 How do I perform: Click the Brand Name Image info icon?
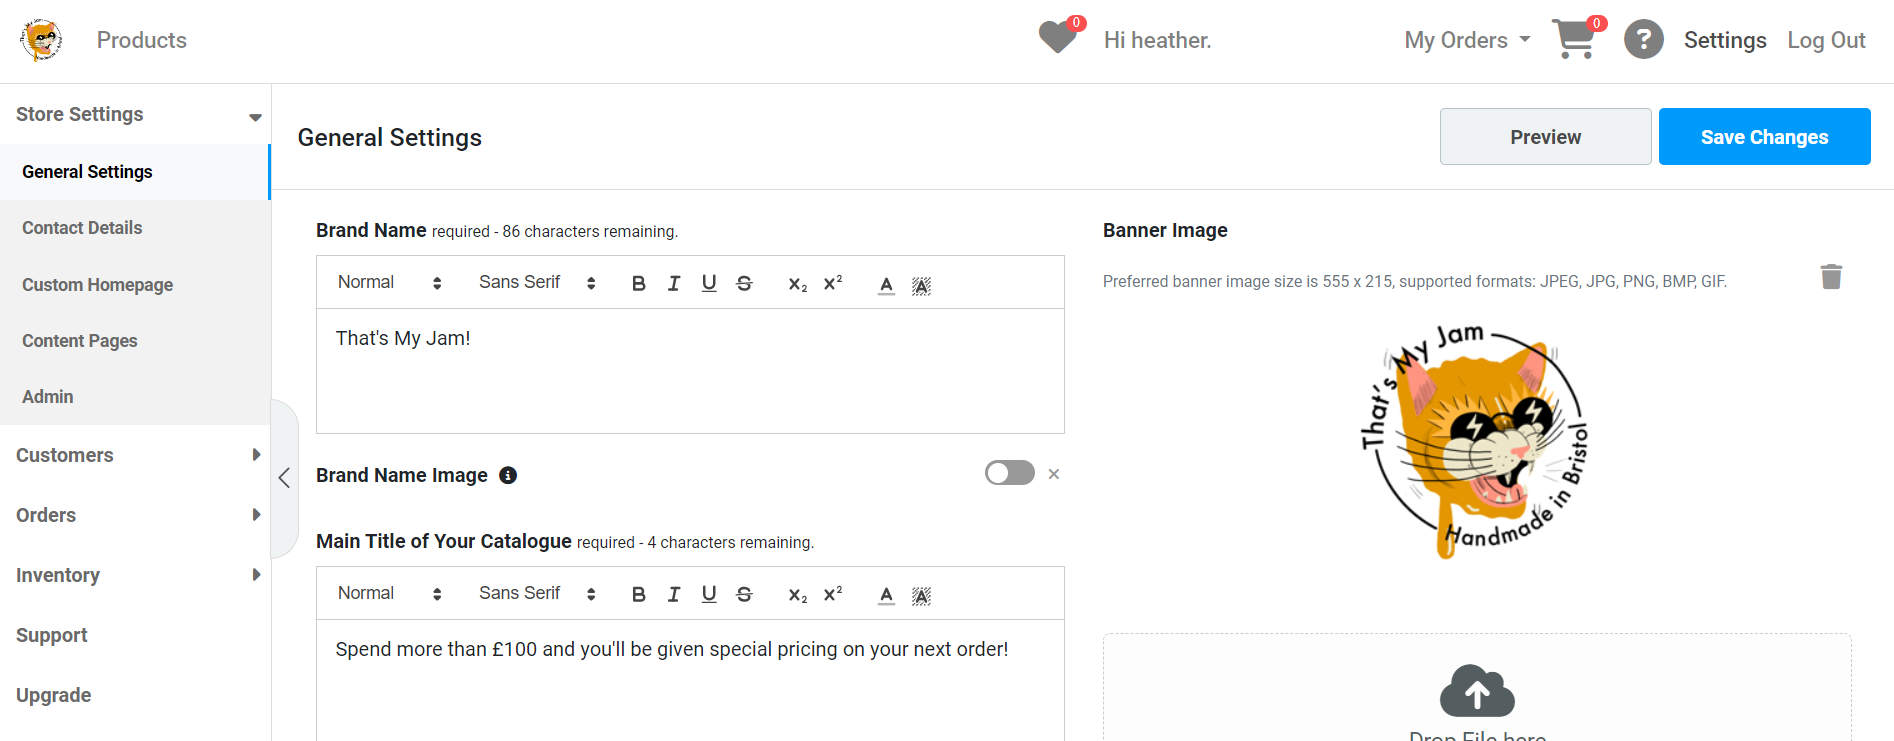click(x=508, y=475)
